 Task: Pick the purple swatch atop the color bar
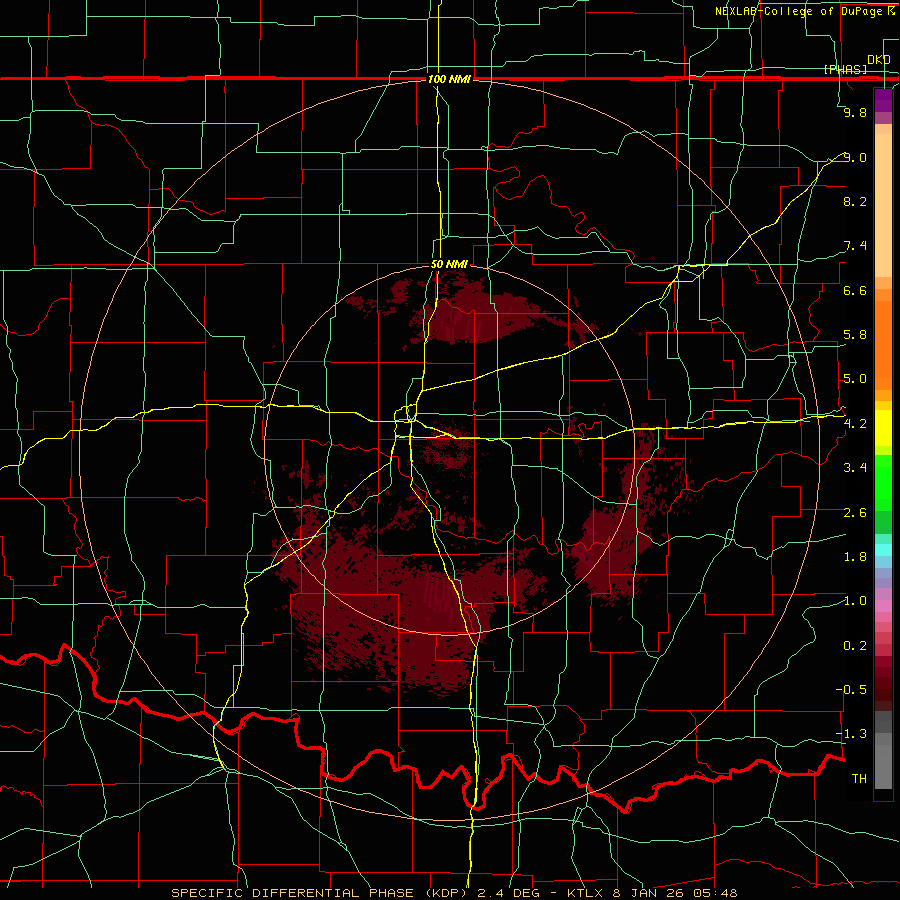coord(883,100)
